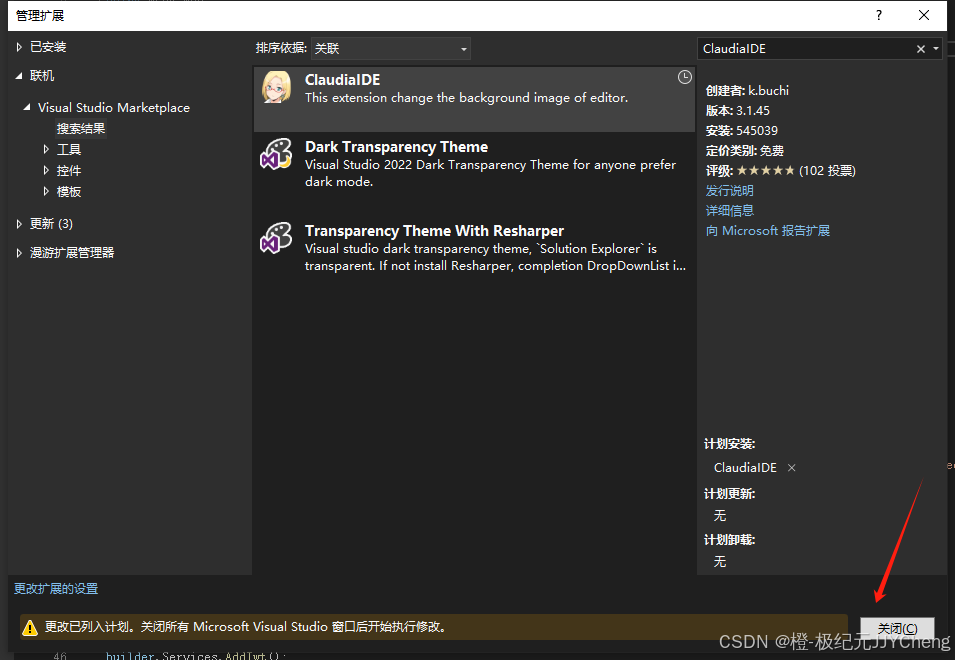Viewport: 955px width, 660px height.
Task: Click the Dark Transparency Theme palette icon
Action: [276, 153]
